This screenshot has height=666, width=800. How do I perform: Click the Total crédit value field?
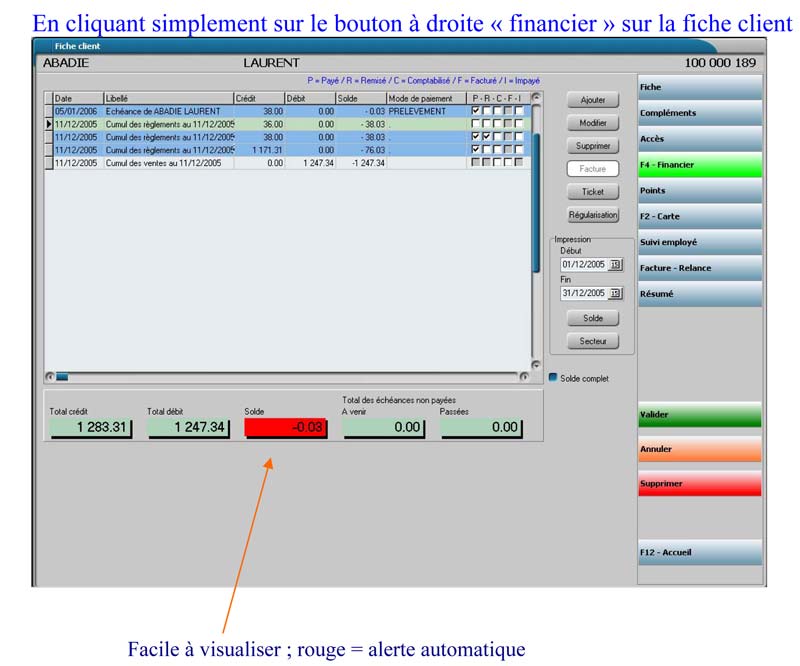91,428
